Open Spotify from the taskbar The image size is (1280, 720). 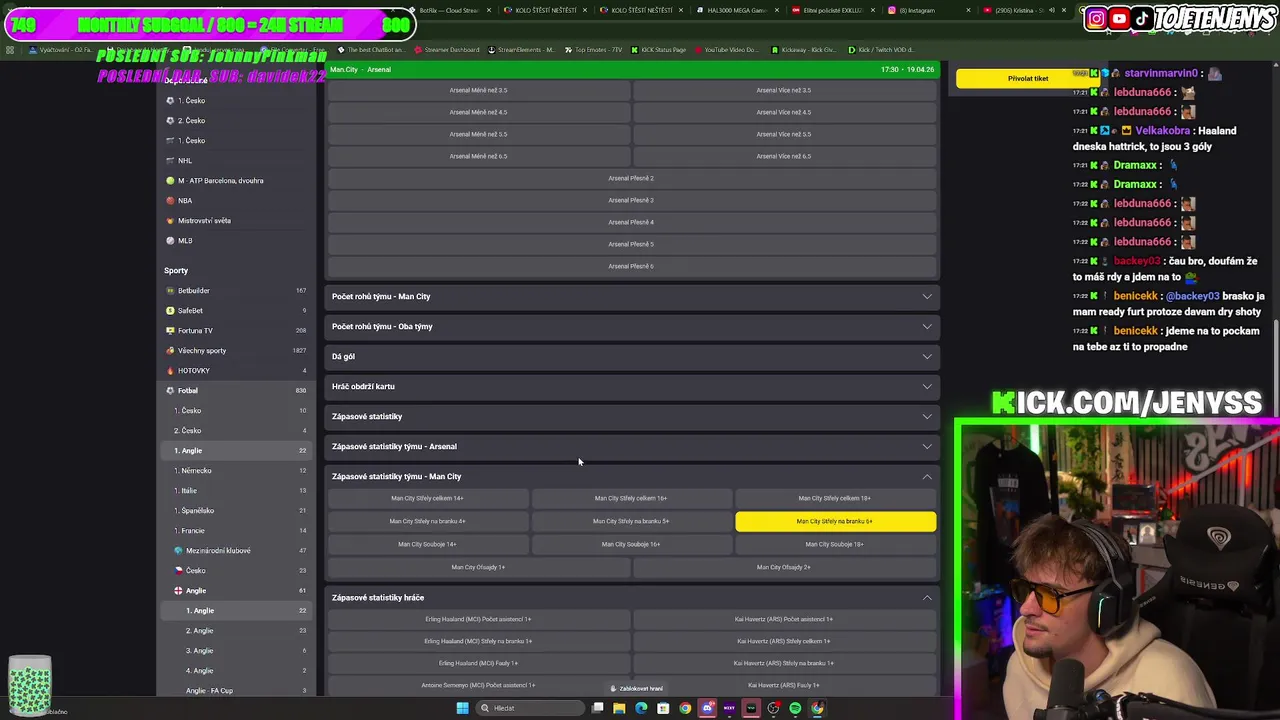[x=795, y=708]
